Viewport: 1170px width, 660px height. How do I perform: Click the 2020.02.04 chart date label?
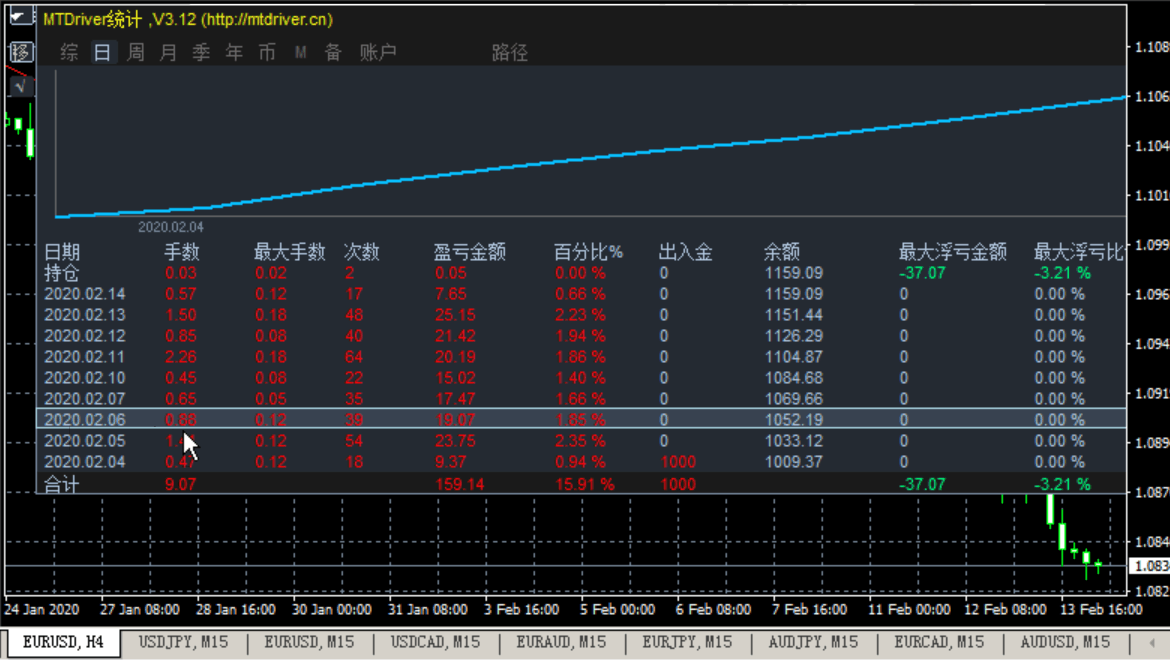coord(171,227)
